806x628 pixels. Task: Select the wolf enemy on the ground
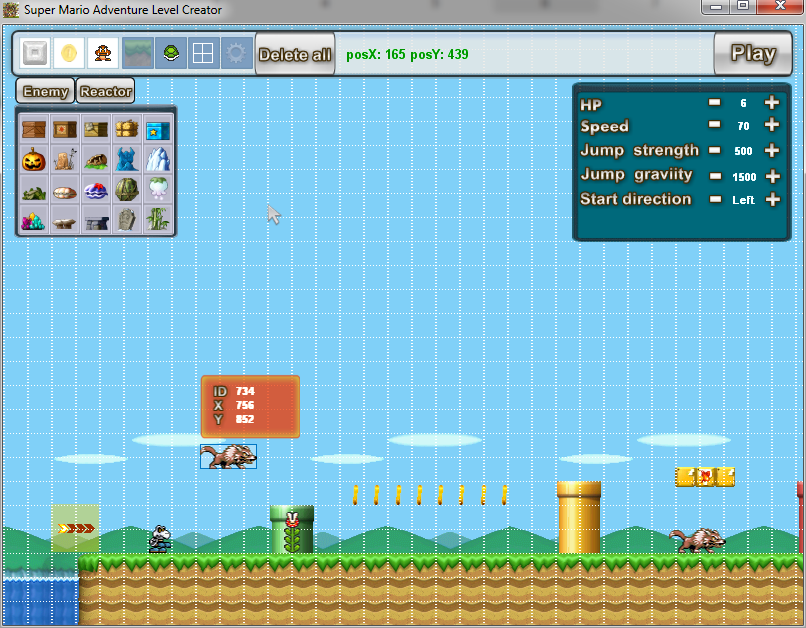(x=697, y=541)
